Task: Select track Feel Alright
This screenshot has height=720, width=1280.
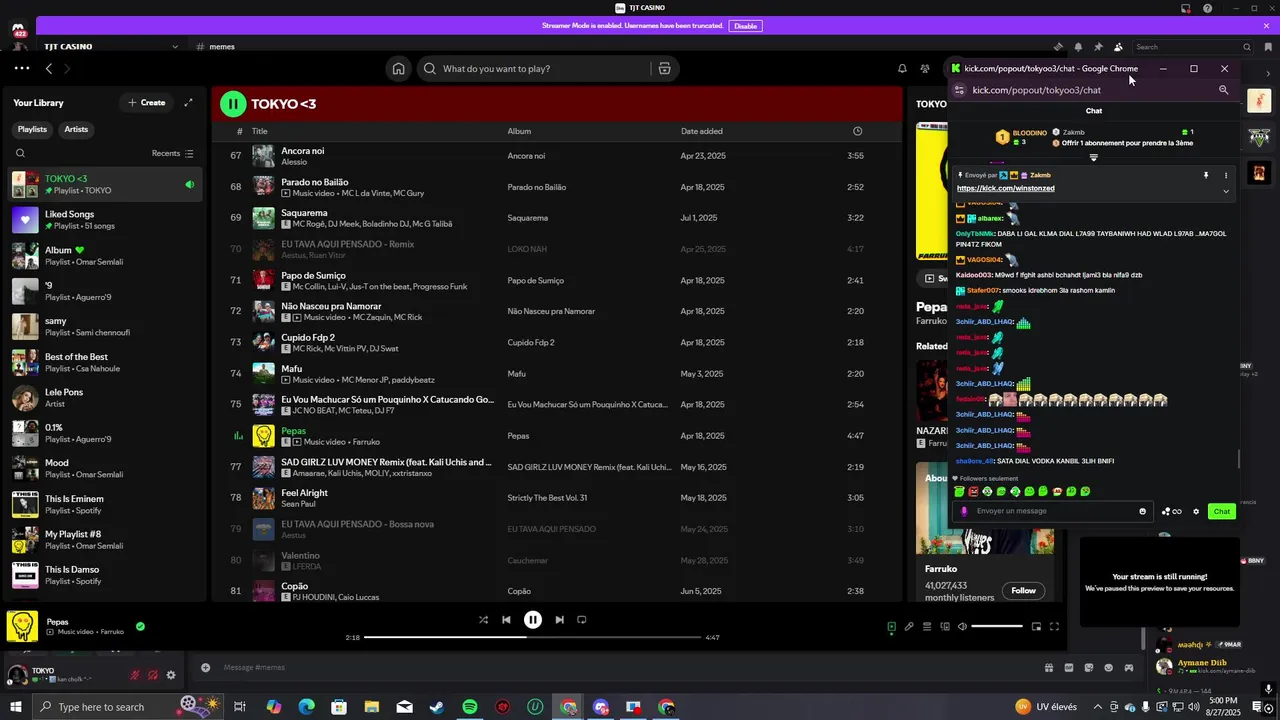Action: click(x=555, y=498)
